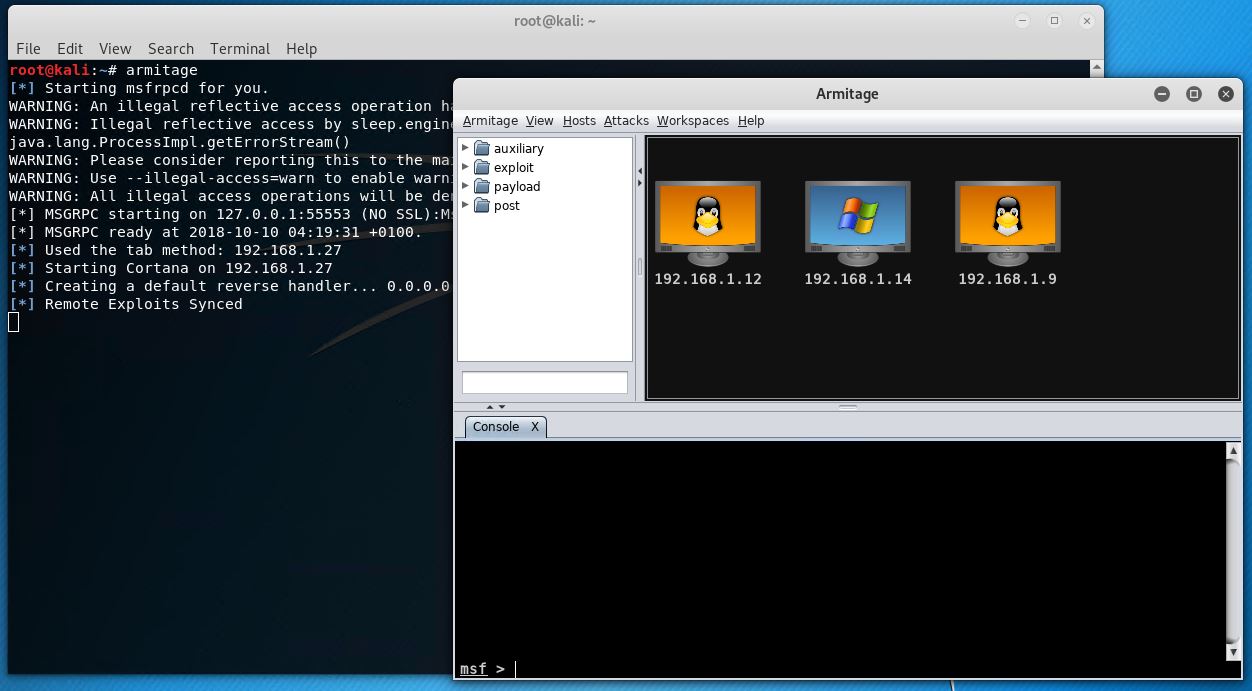The height and width of the screenshot is (691, 1252).
Task: Expand the exploit module tree
Action: (x=465, y=167)
